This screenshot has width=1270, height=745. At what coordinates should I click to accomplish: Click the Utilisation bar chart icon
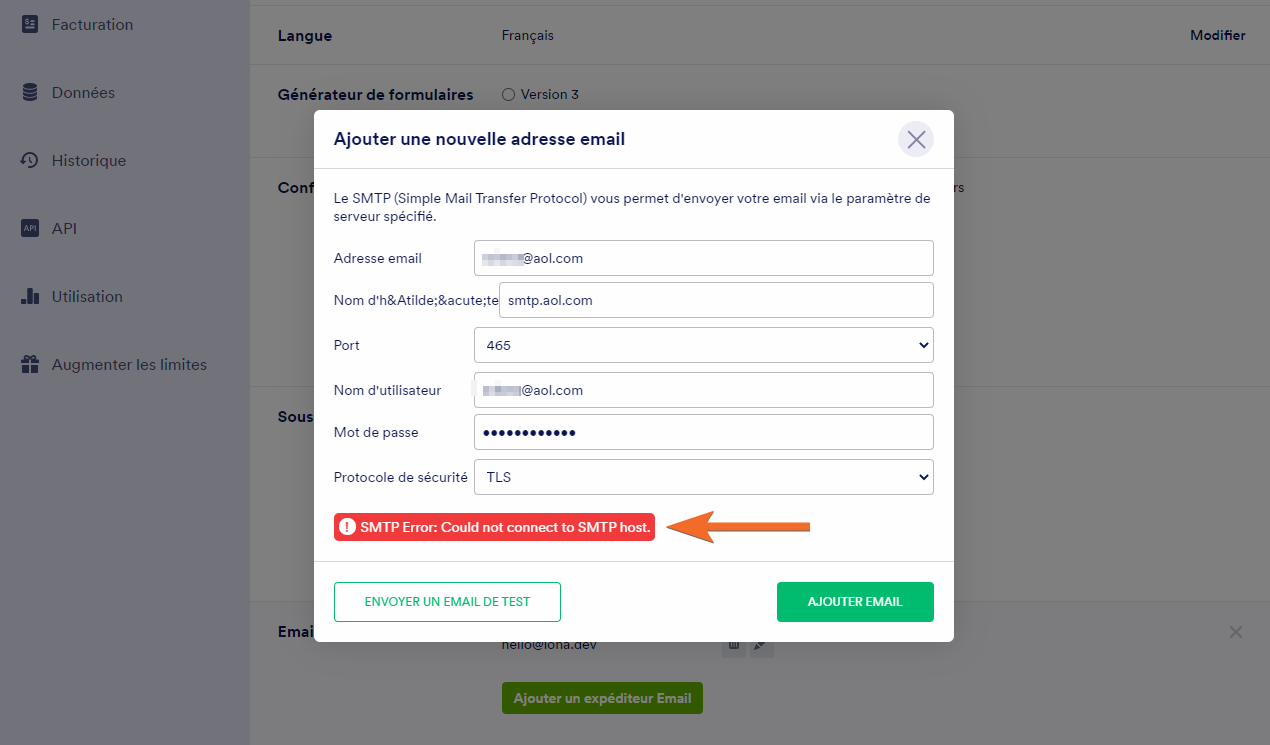(x=30, y=297)
